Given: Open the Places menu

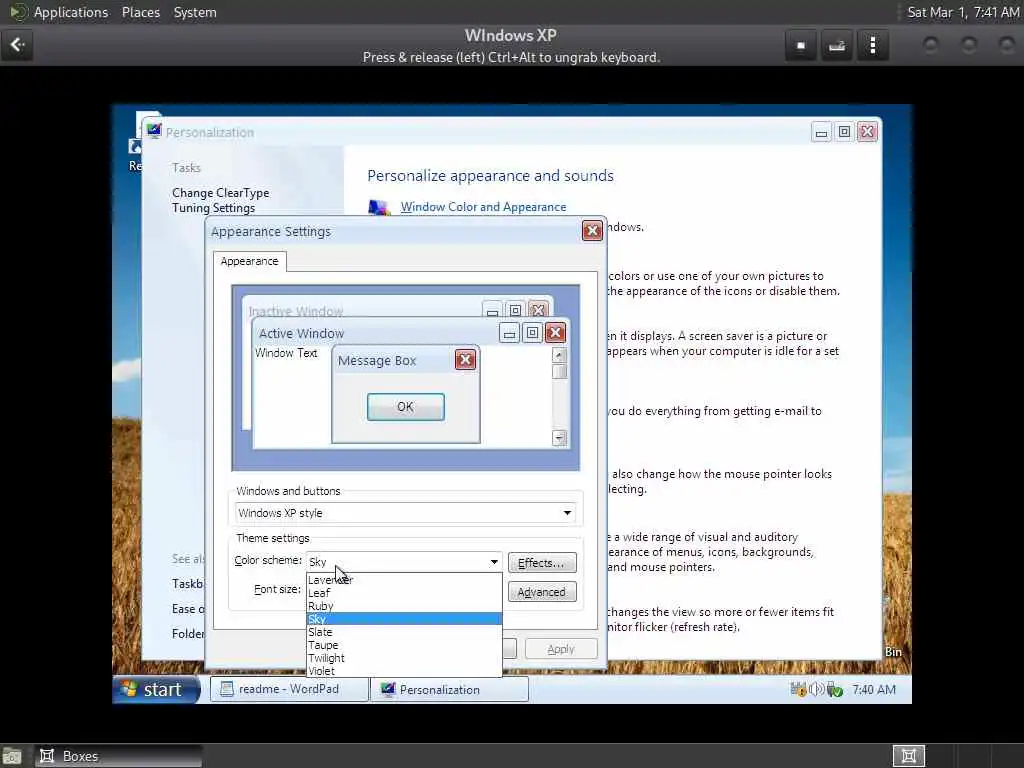Looking at the screenshot, I should coord(140,12).
